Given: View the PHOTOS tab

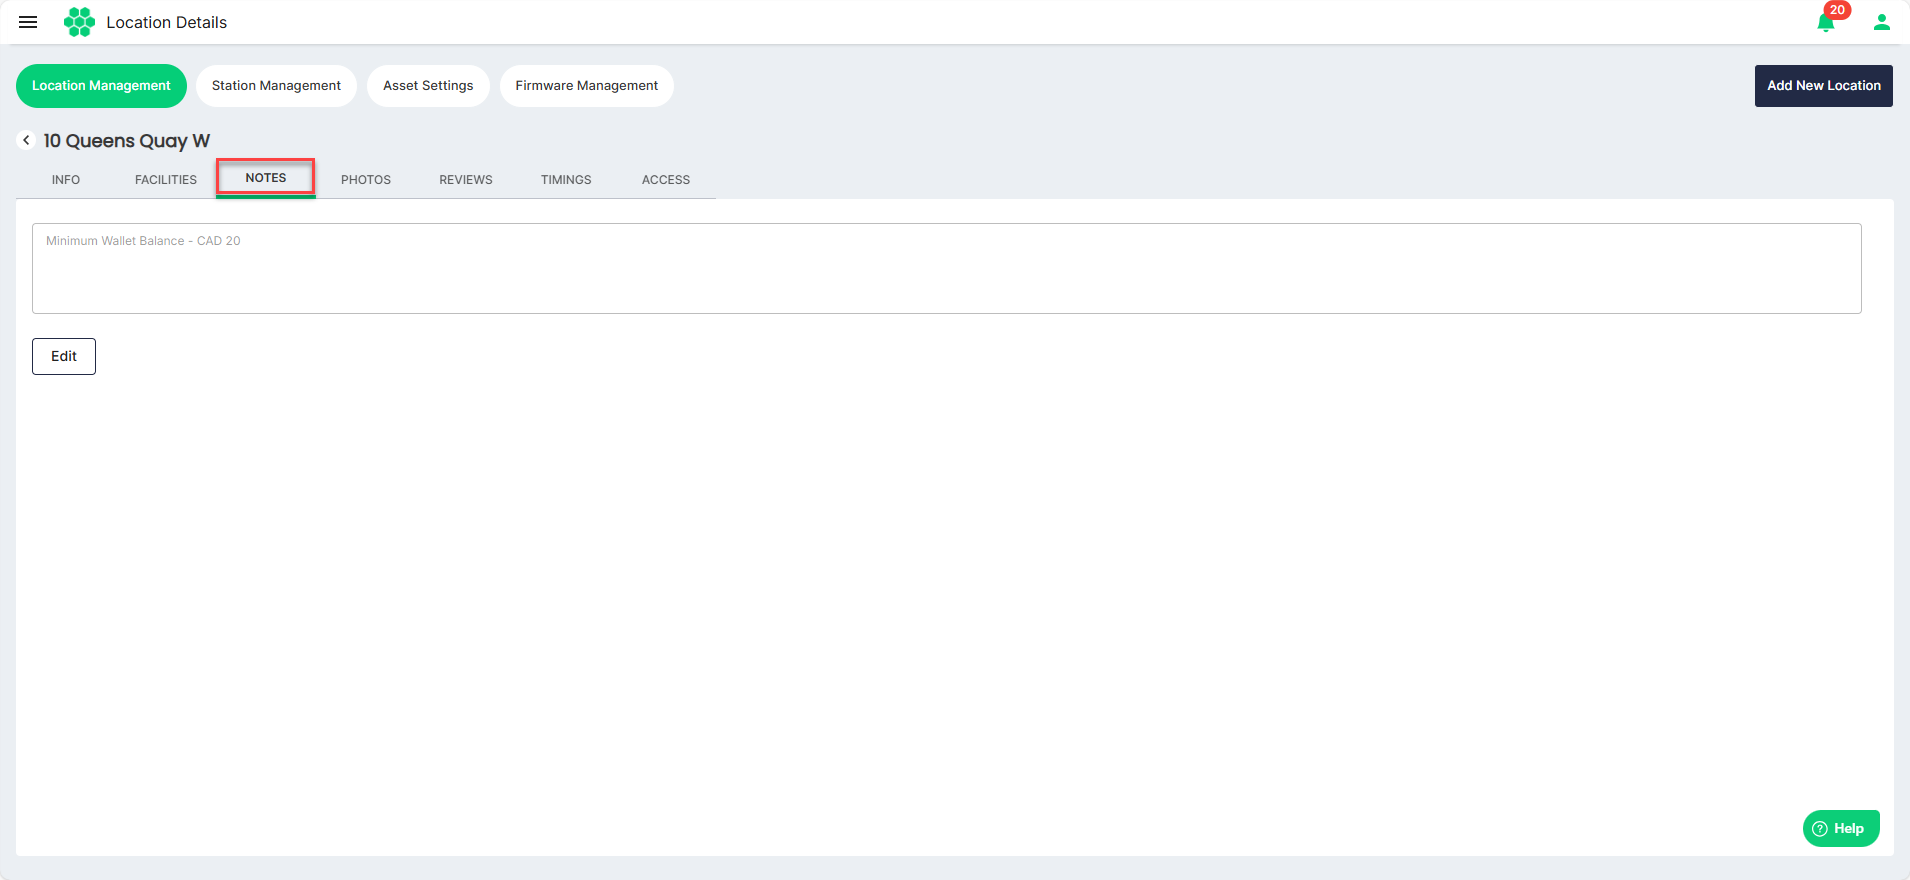Looking at the screenshot, I should [x=366, y=180].
